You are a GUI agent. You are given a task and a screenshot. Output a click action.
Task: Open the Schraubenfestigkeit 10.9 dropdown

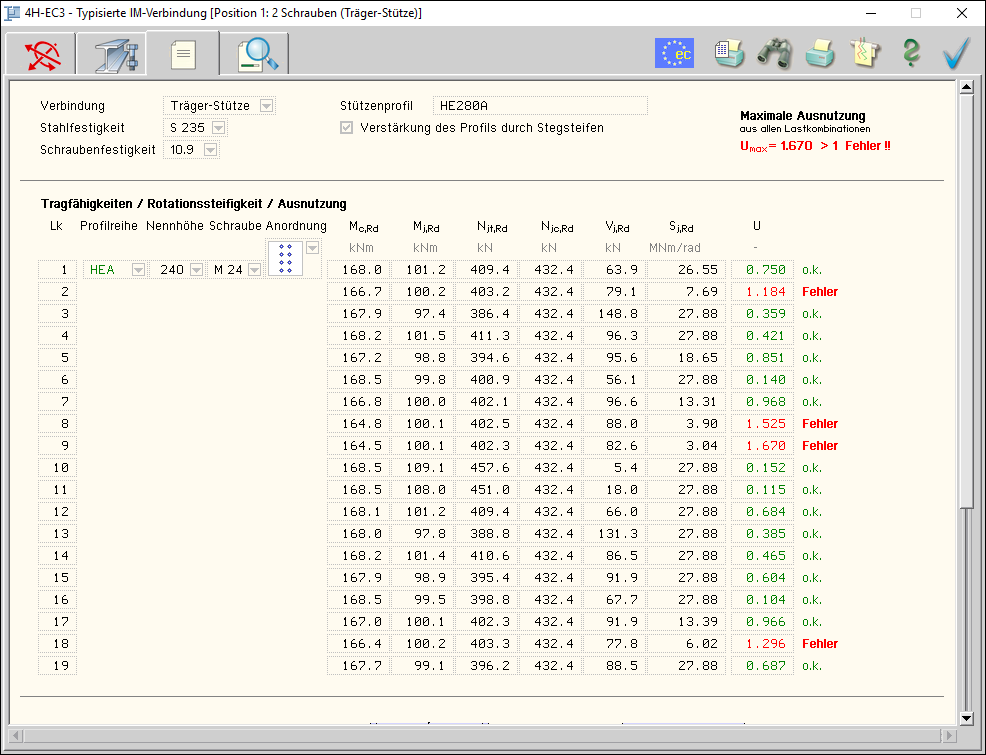point(210,150)
